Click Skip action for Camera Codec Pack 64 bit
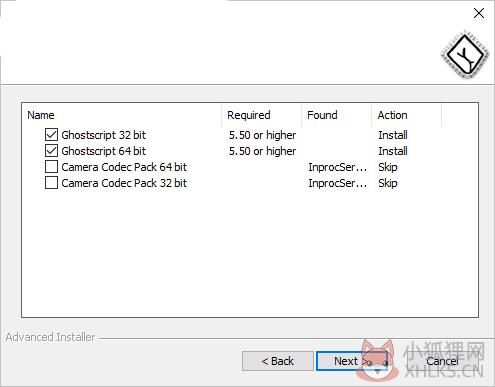This screenshot has width=495, height=387. click(x=388, y=167)
